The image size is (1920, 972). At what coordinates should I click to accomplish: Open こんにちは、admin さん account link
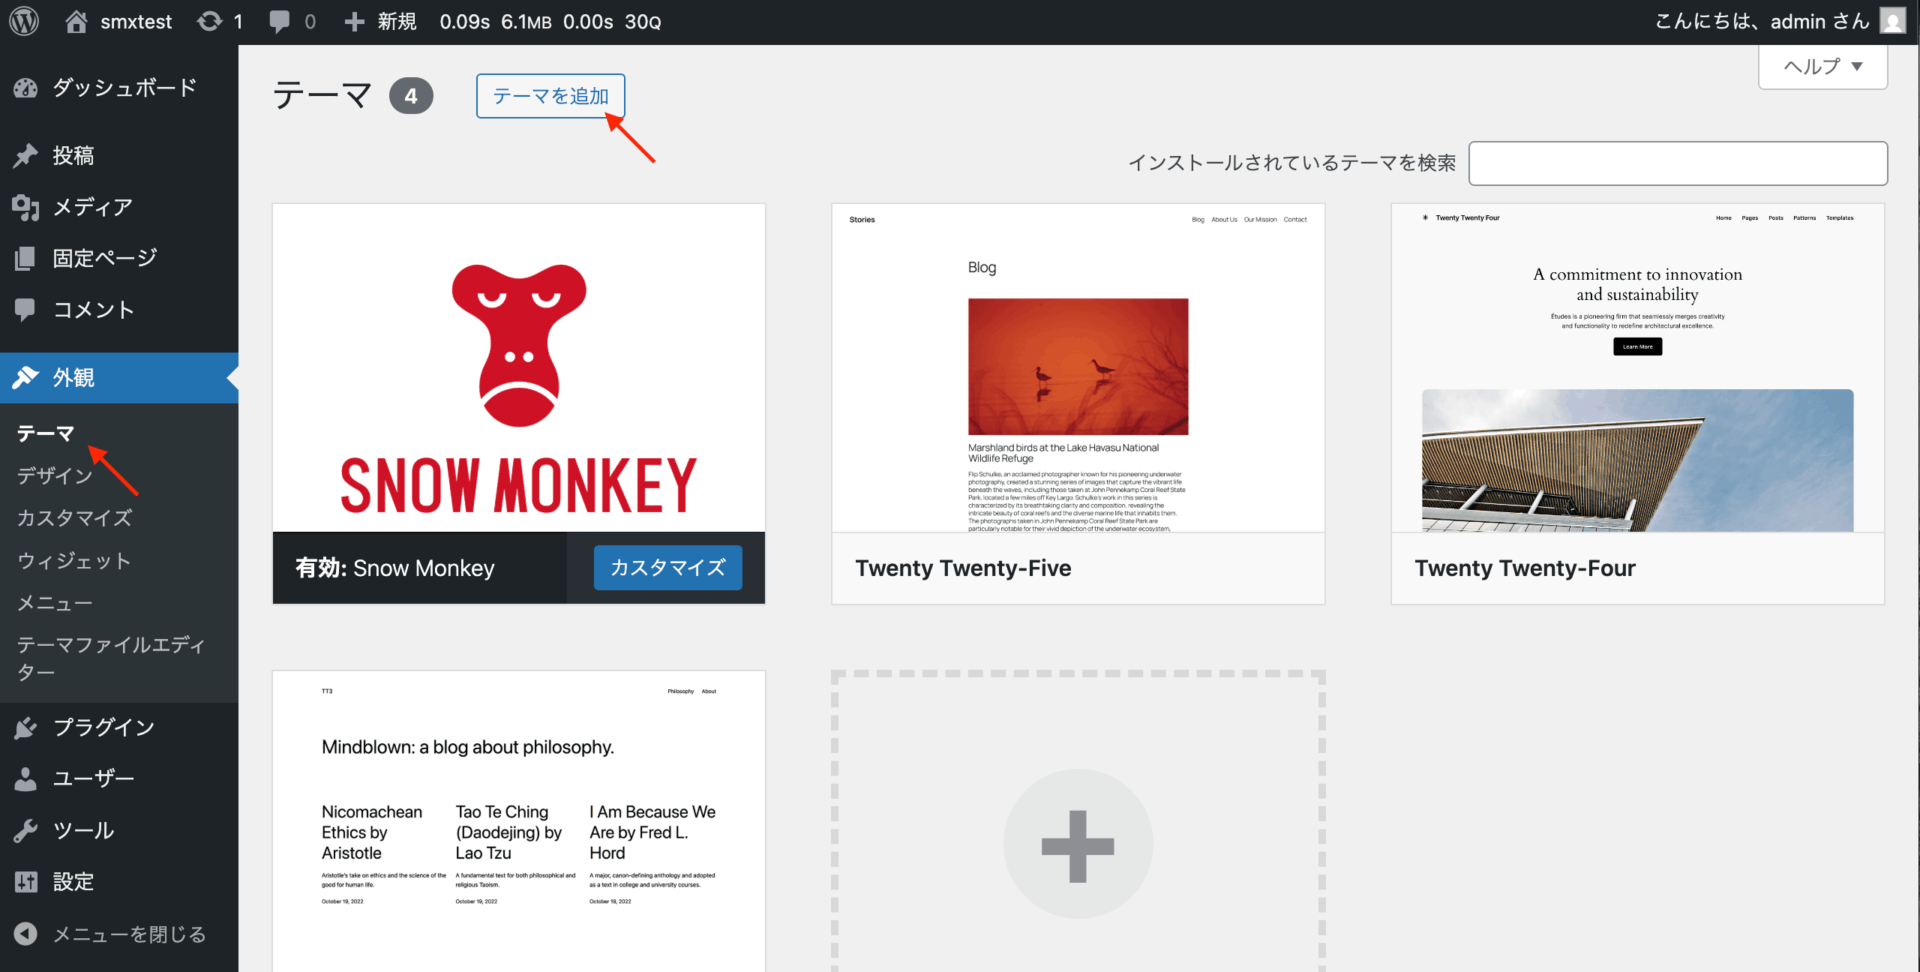click(1762, 21)
